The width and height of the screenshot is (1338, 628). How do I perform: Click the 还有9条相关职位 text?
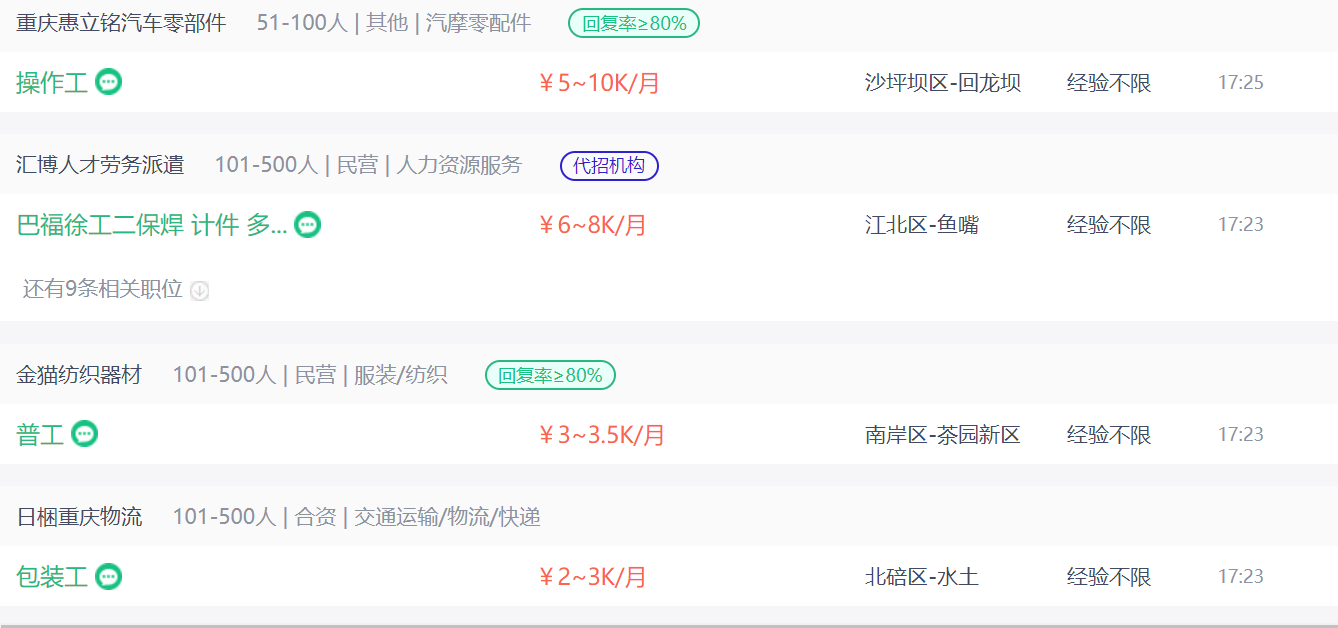[103, 290]
